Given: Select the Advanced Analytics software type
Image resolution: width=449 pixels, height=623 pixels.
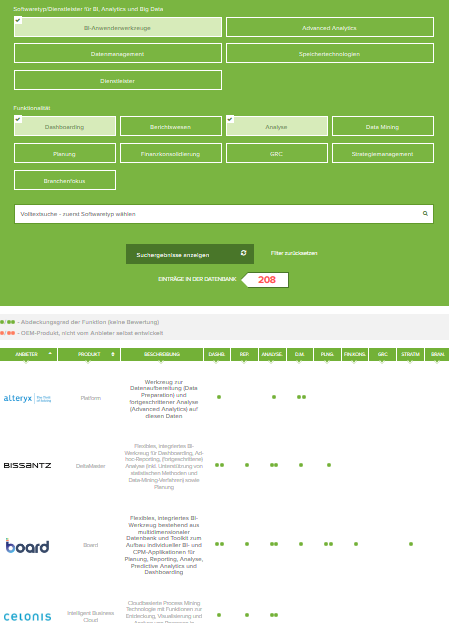Looking at the screenshot, I should [330, 27].
